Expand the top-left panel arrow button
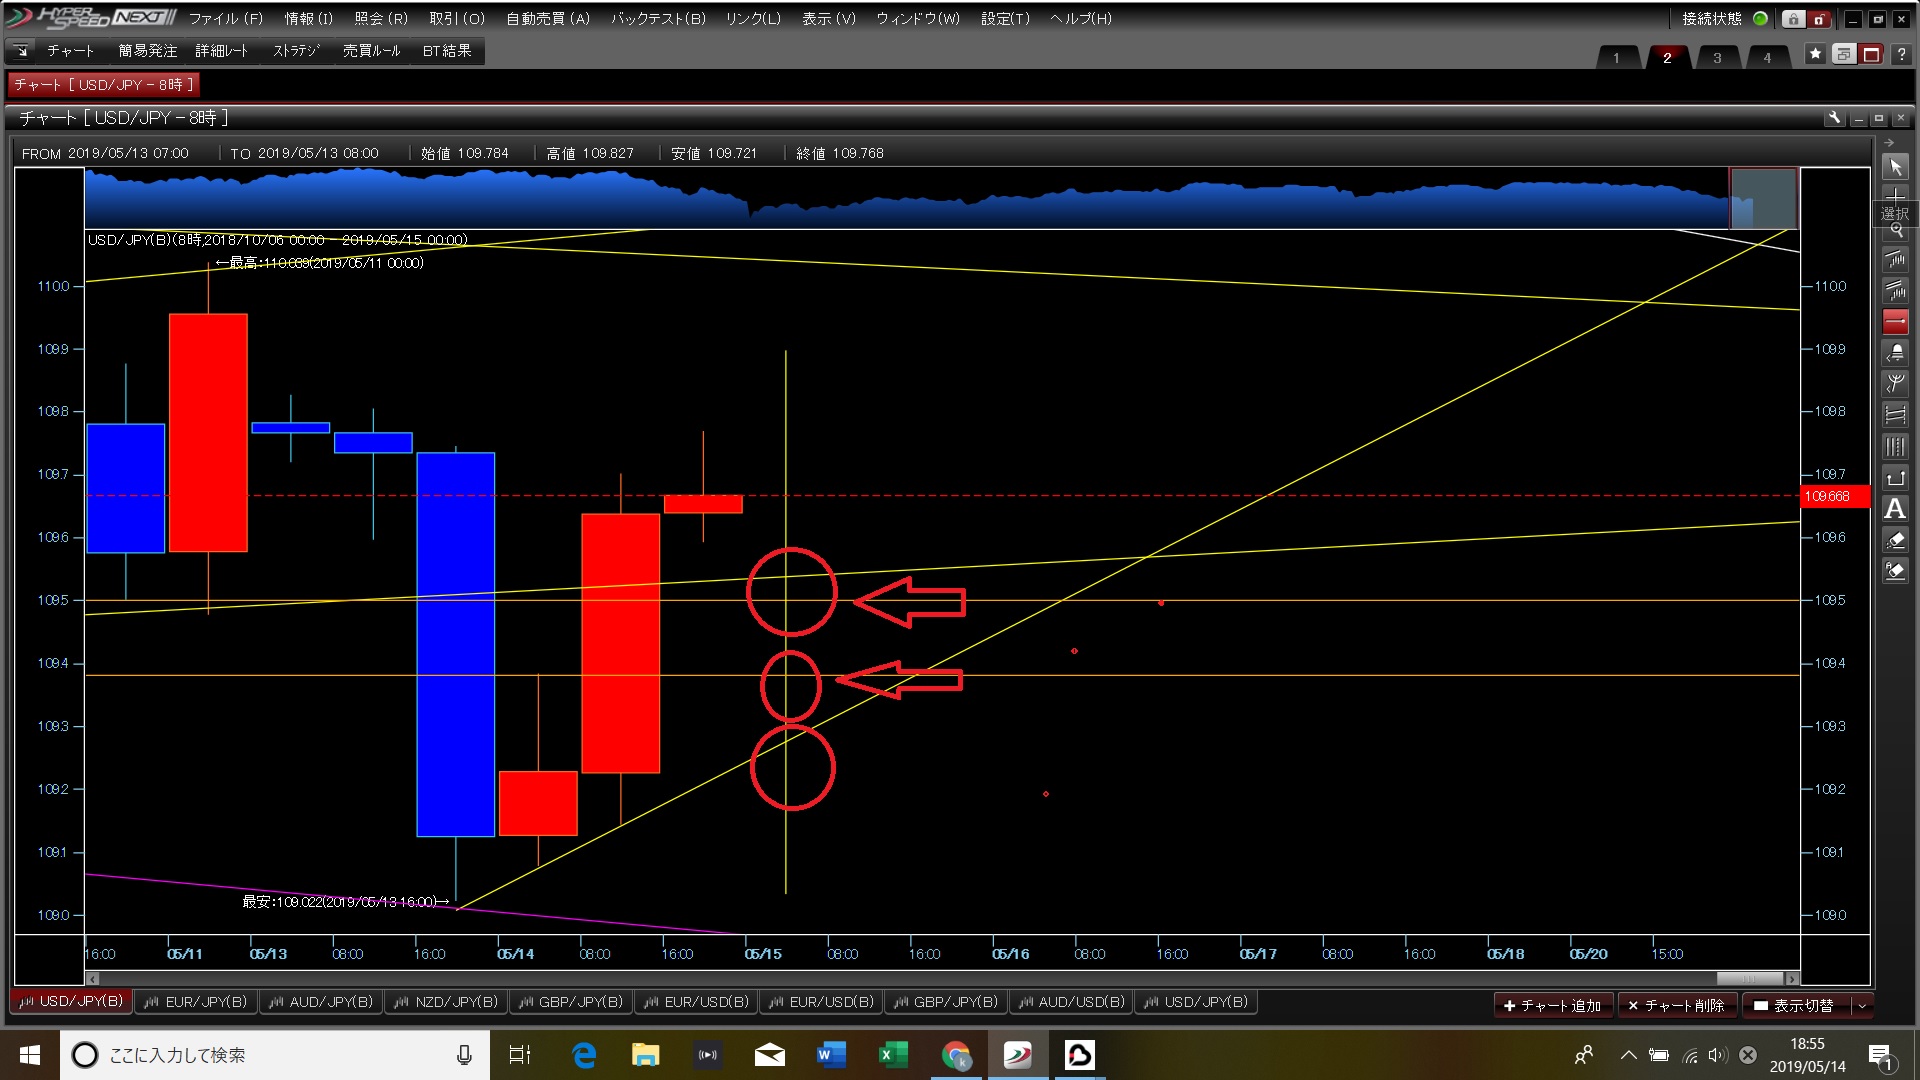 tap(21, 51)
